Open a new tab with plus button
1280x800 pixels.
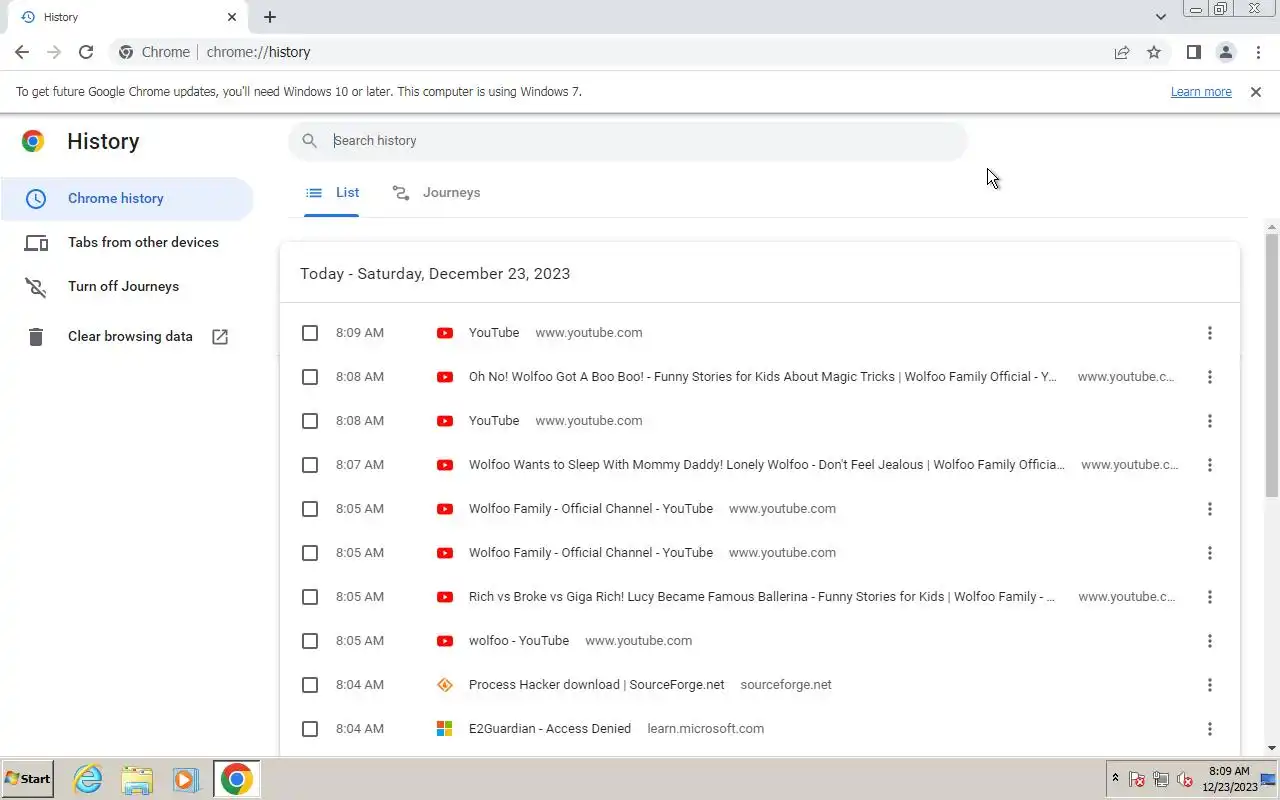270,17
